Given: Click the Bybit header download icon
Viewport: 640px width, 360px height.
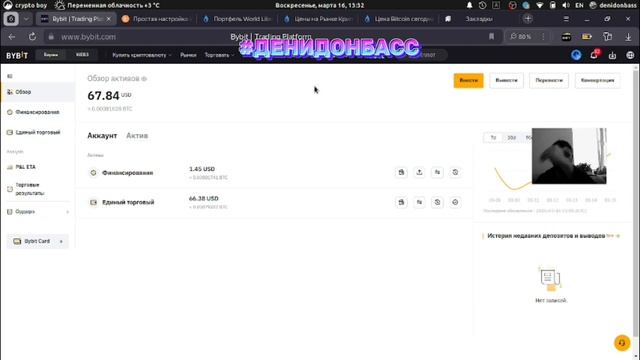Looking at the screenshot, I should (612, 56).
